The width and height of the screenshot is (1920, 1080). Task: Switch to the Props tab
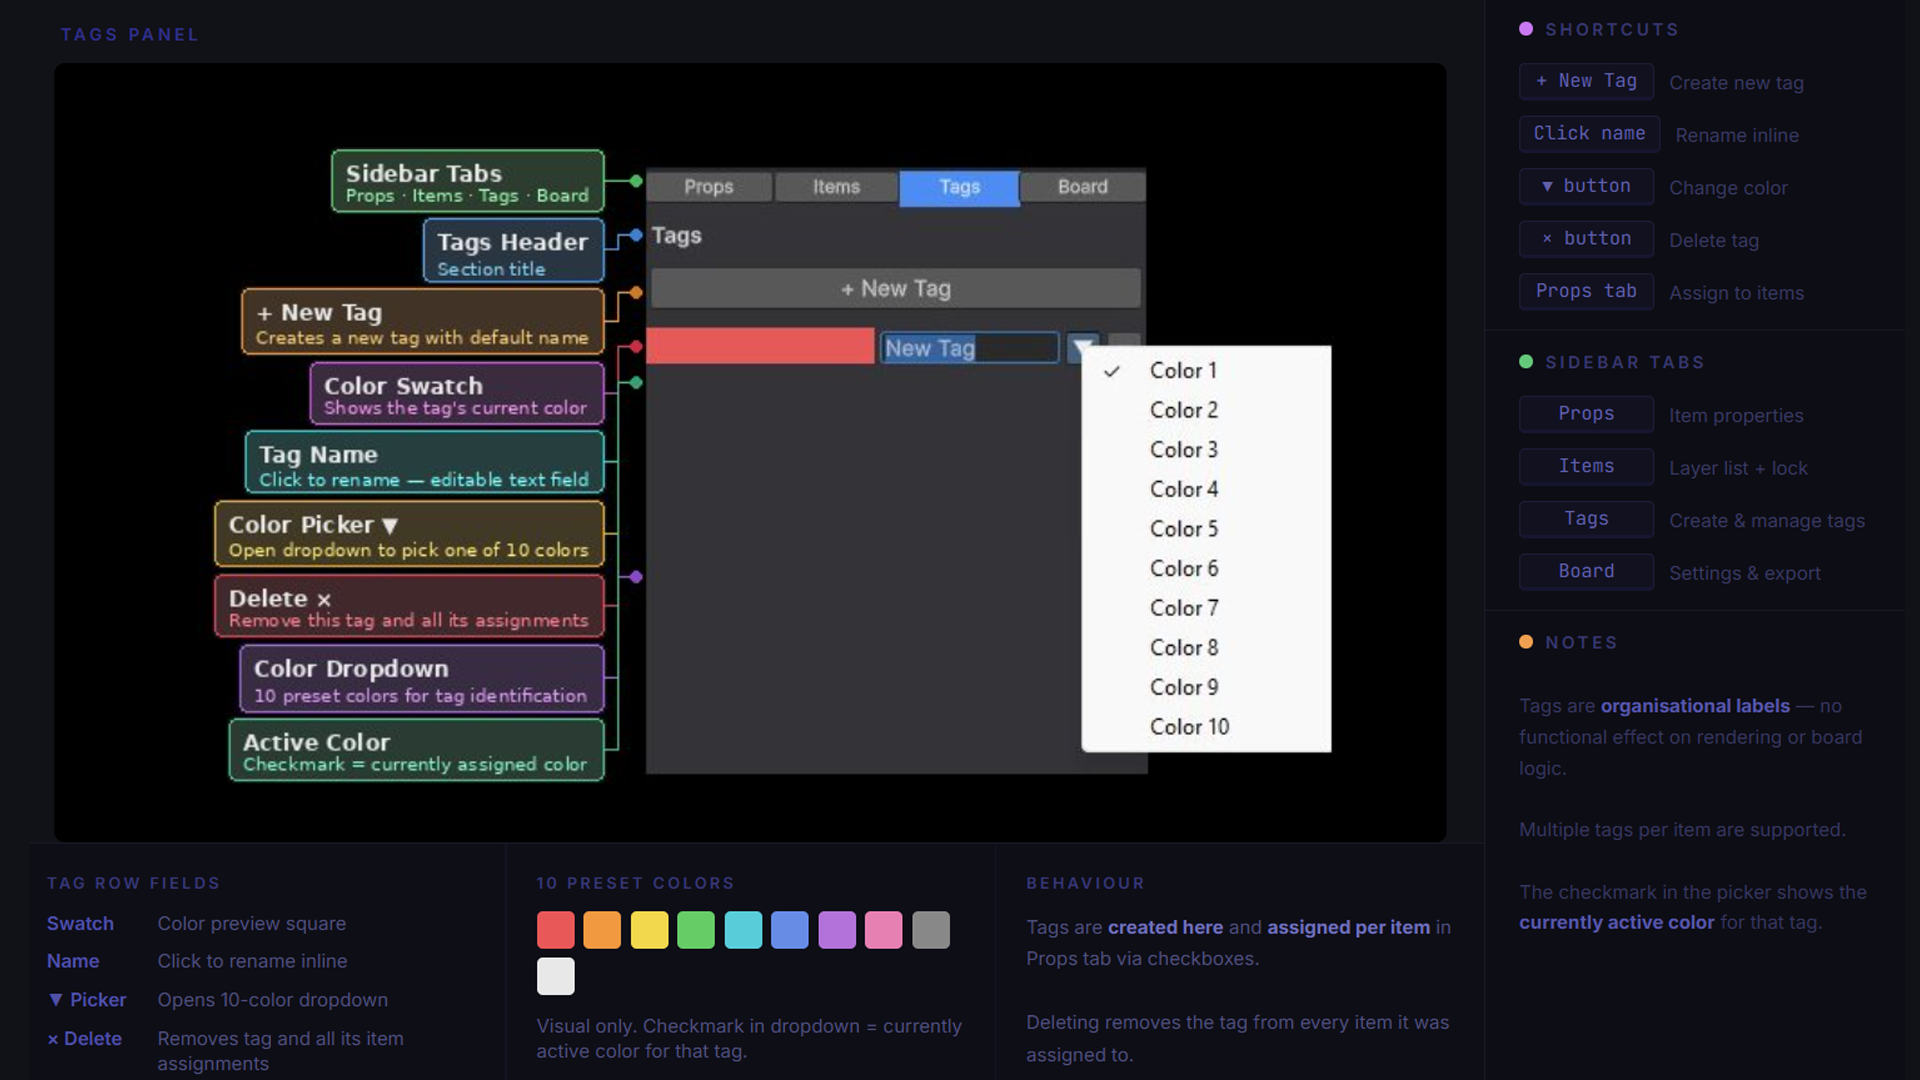point(709,187)
